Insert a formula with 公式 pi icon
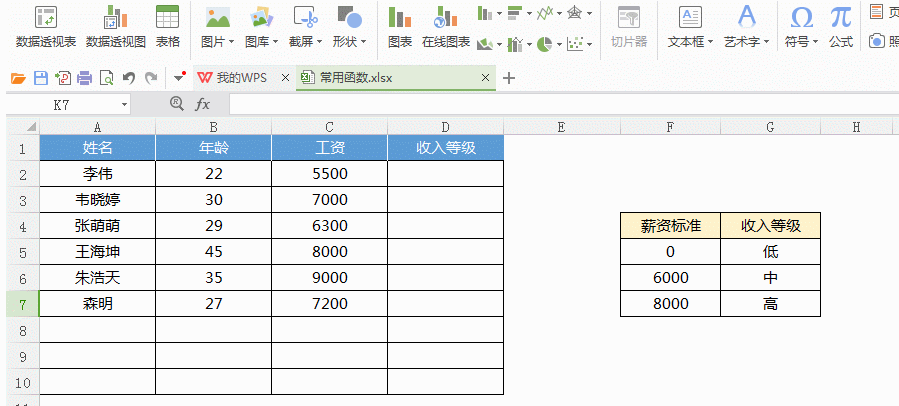Viewport: 899px width, 406px height. (x=841, y=26)
